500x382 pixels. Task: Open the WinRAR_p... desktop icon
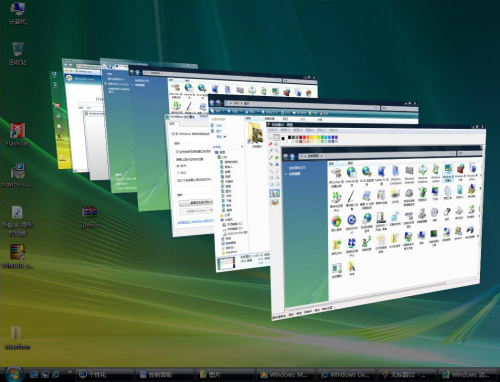pos(17,256)
